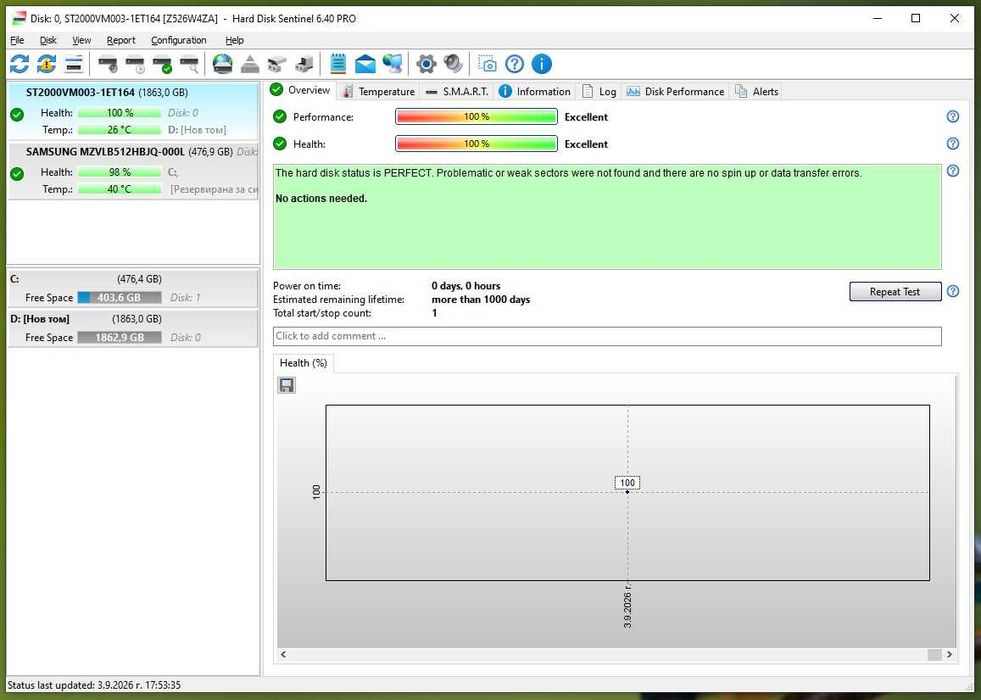Switch to the Disk Performance tab
Image resolution: width=981 pixels, height=700 pixels.
coord(676,91)
